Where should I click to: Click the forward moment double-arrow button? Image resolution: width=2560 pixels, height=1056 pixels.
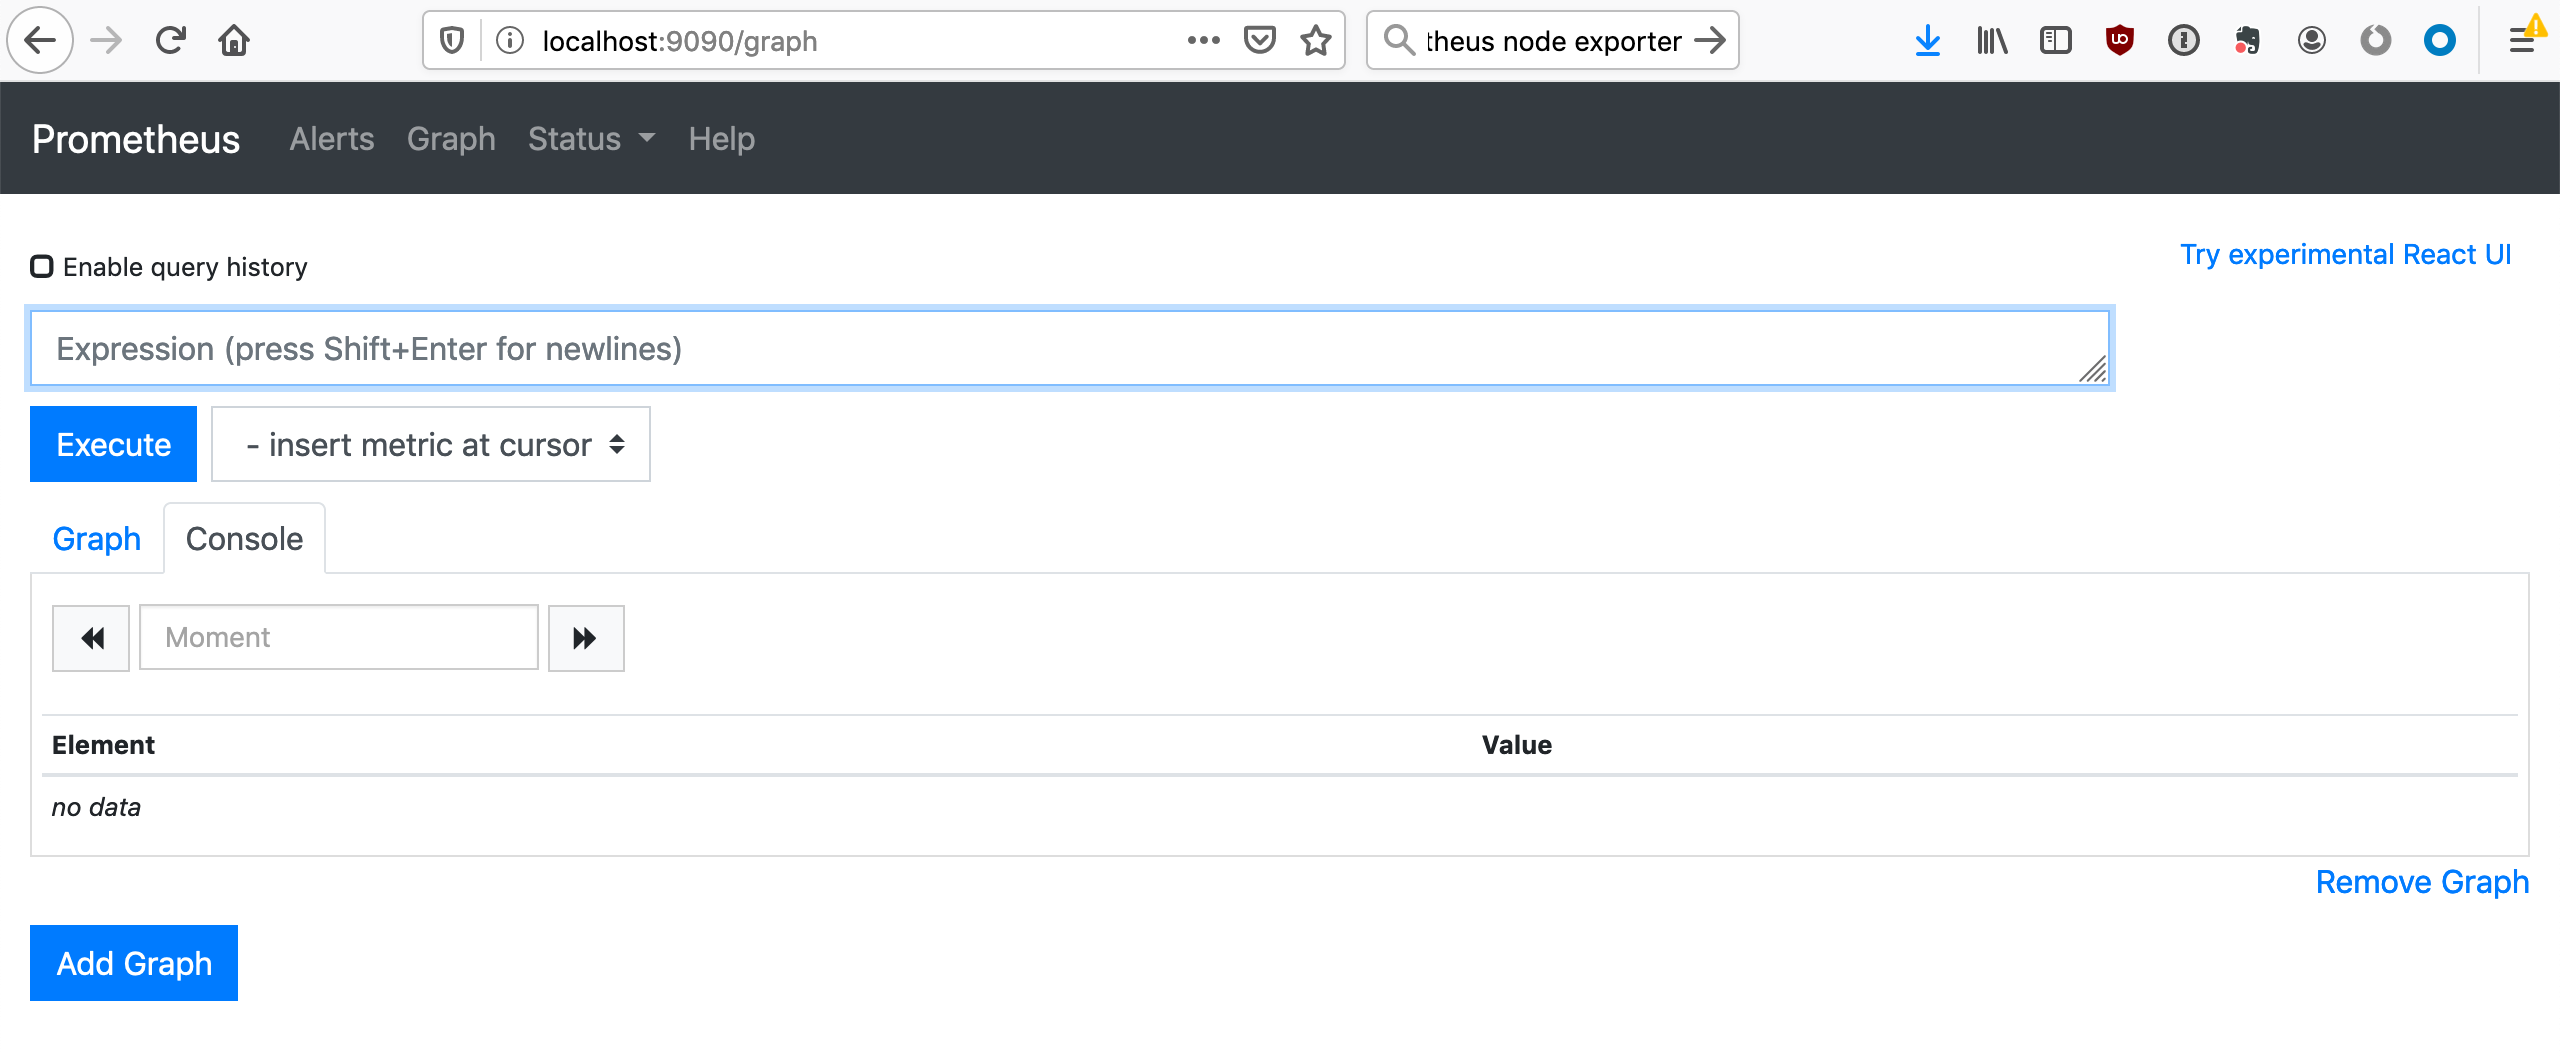[586, 638]
